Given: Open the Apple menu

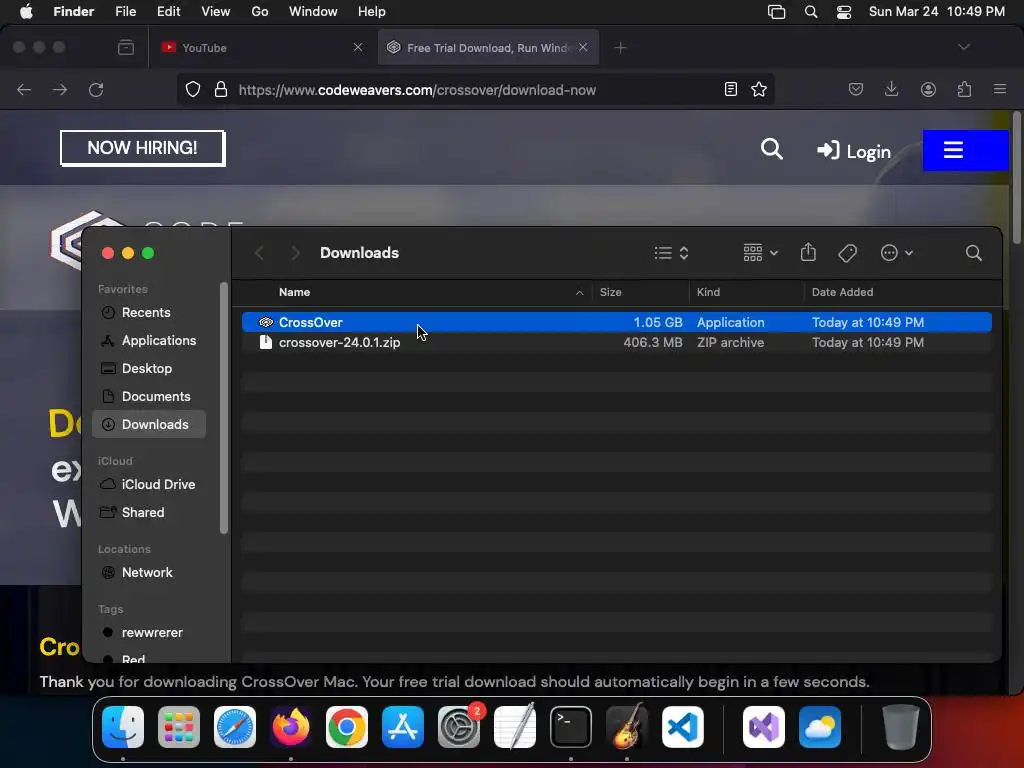Looking at the screenshot, I should [x=26, y=12].
